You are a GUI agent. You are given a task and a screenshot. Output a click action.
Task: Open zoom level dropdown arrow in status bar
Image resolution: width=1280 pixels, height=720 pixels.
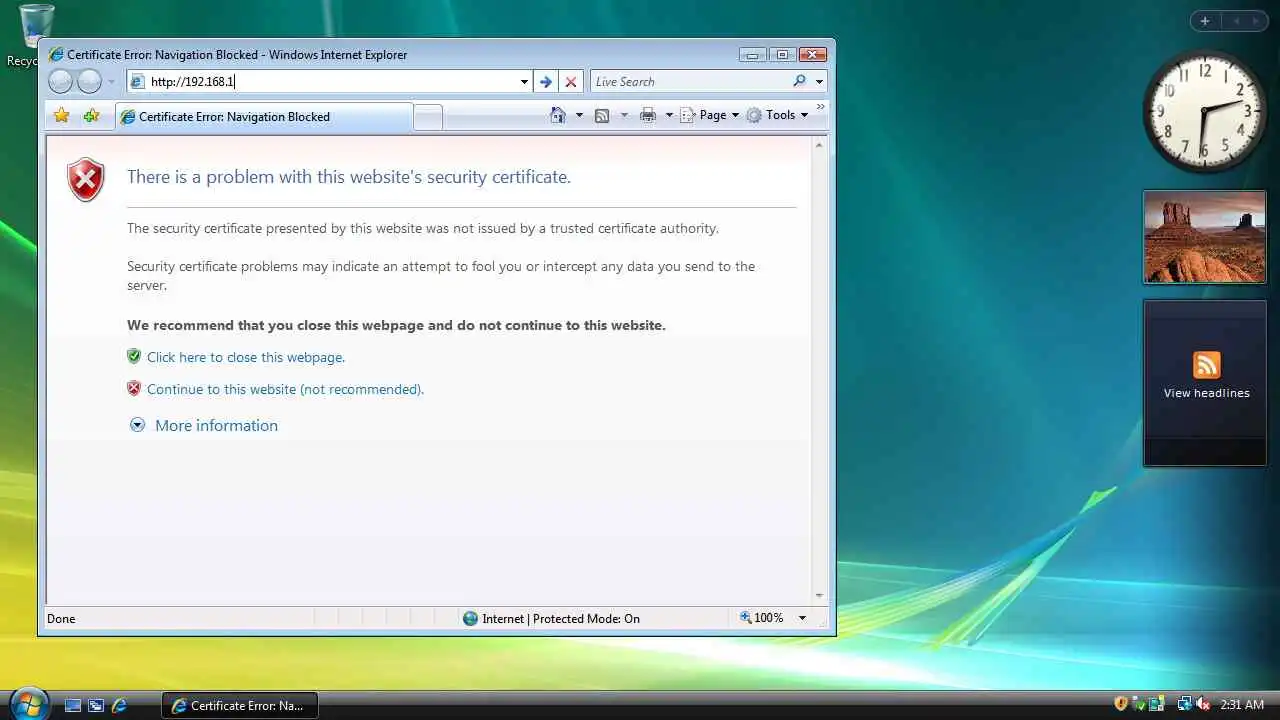coord(802,618)
